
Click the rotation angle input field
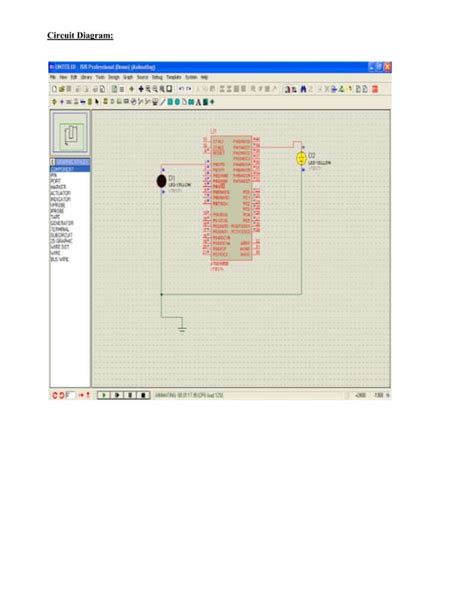point(70,395)
